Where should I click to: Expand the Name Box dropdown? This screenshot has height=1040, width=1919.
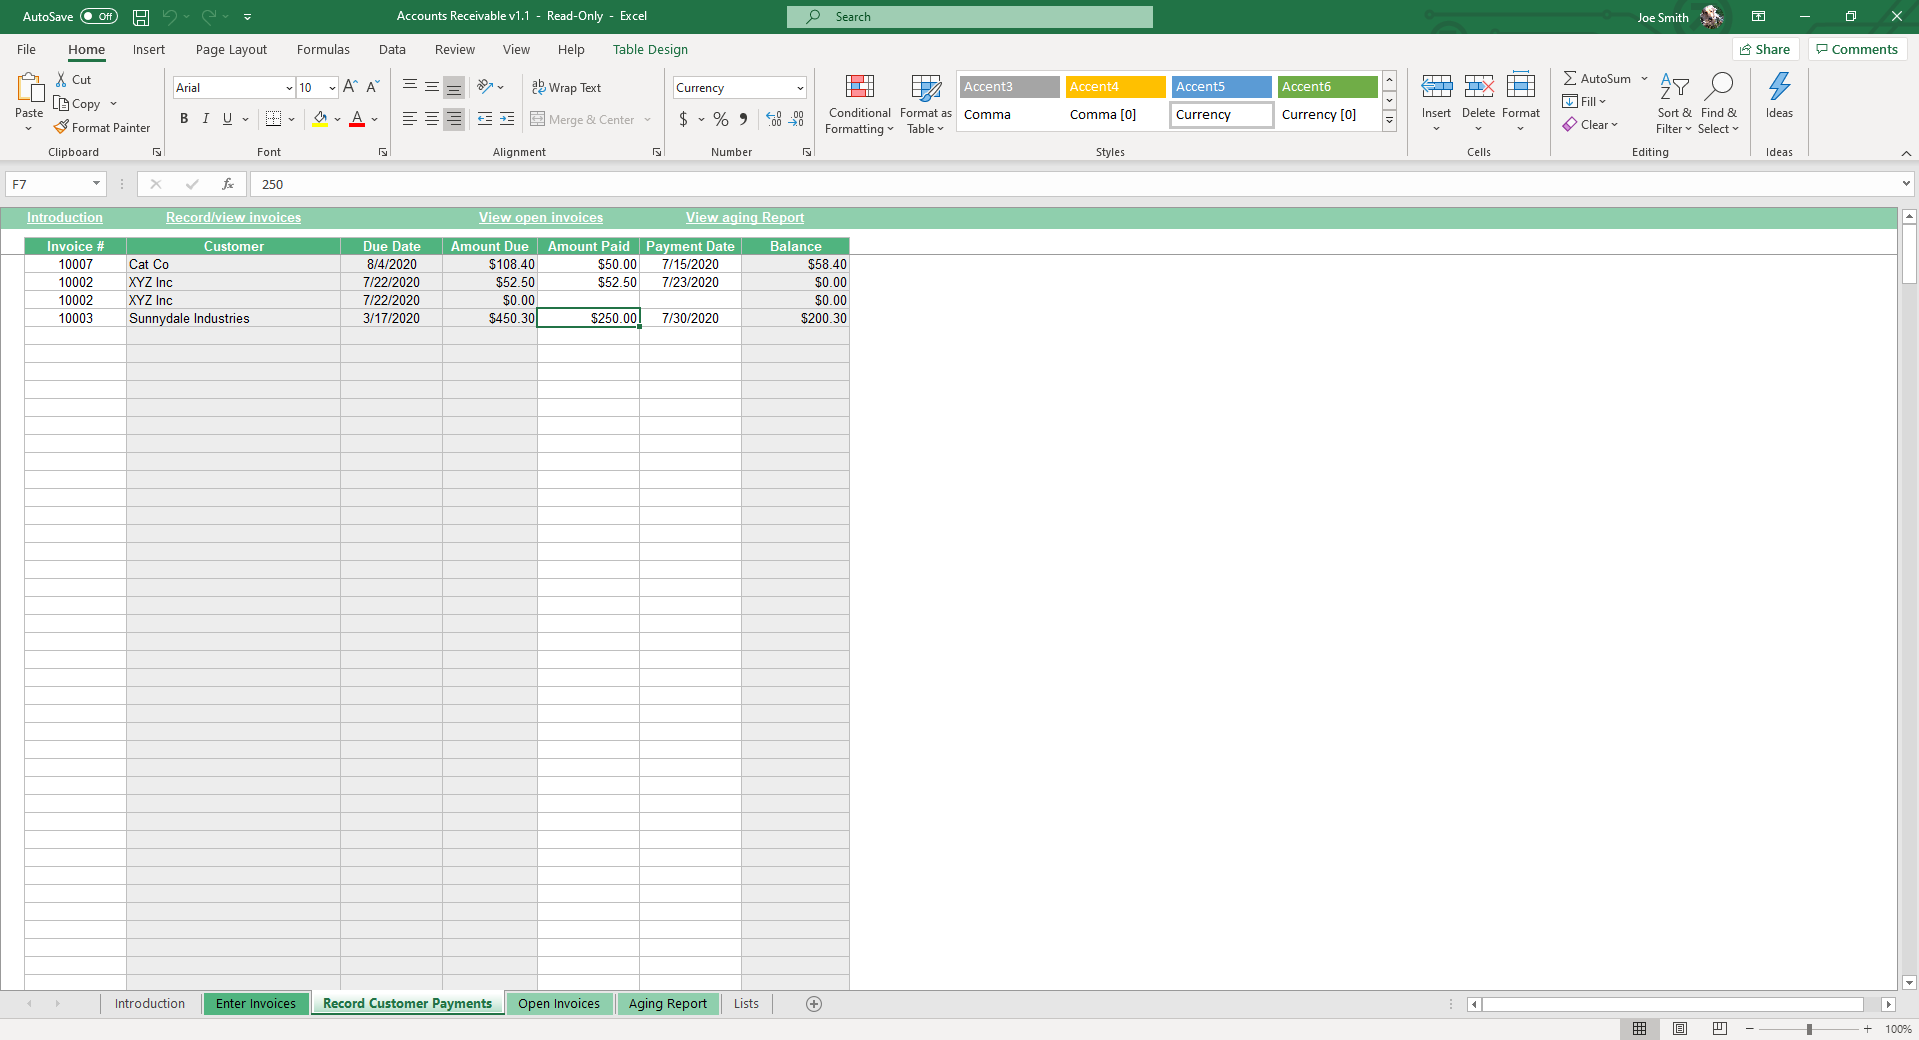coord(96,184)
